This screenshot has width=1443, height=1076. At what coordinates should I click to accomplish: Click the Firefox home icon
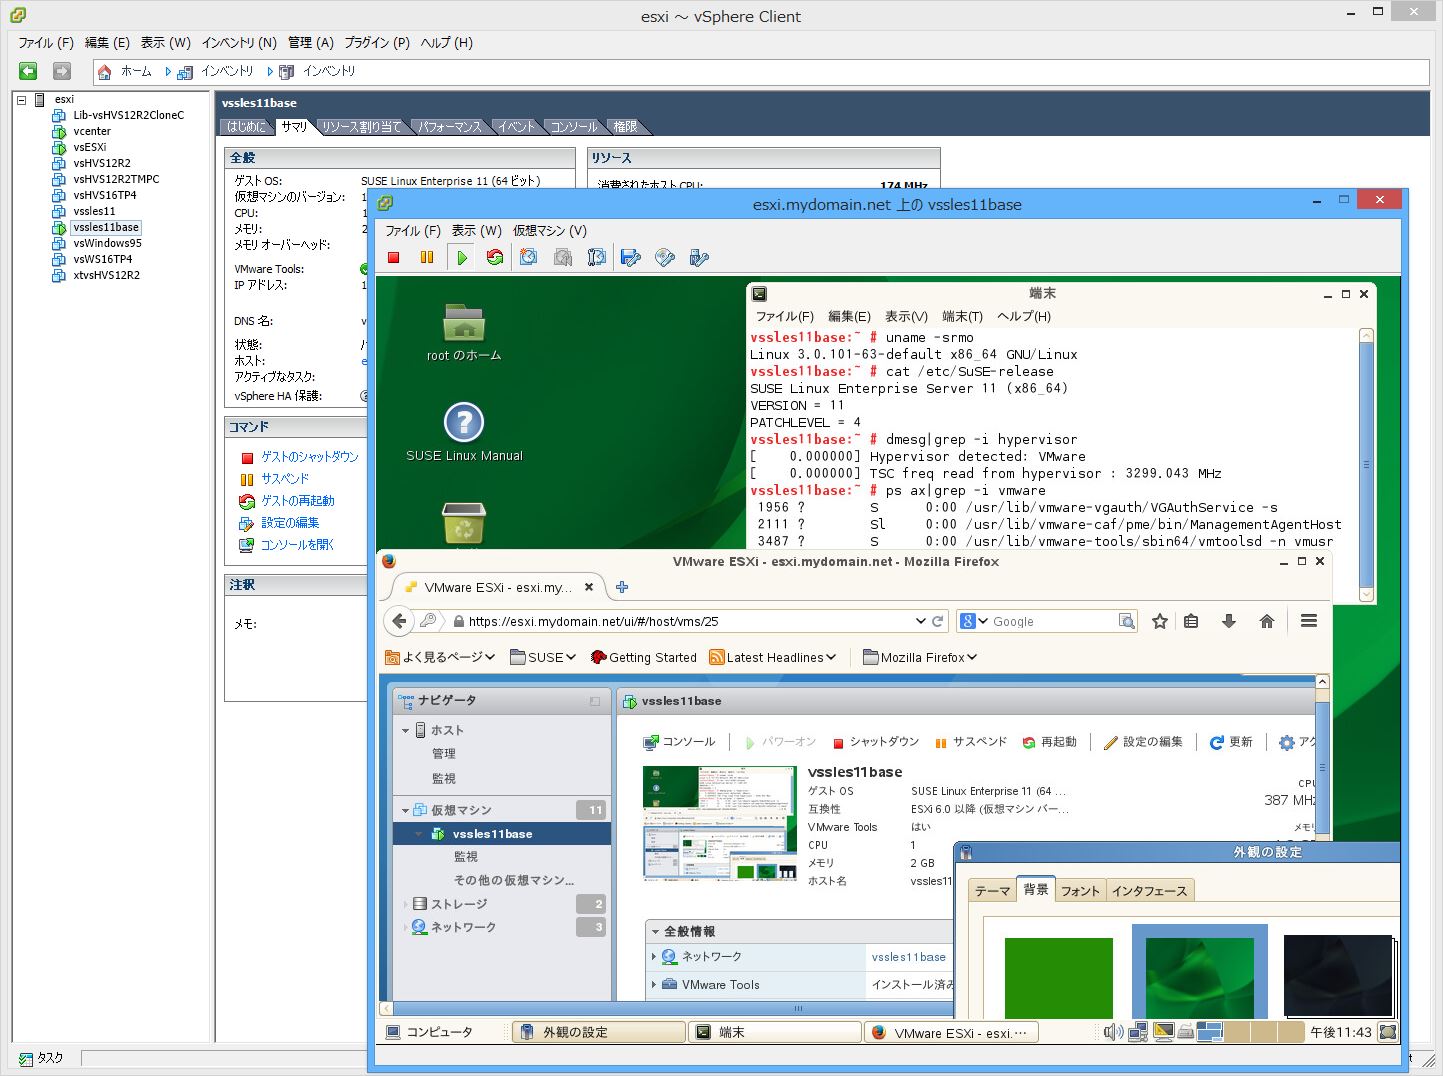pos(1267,621)
